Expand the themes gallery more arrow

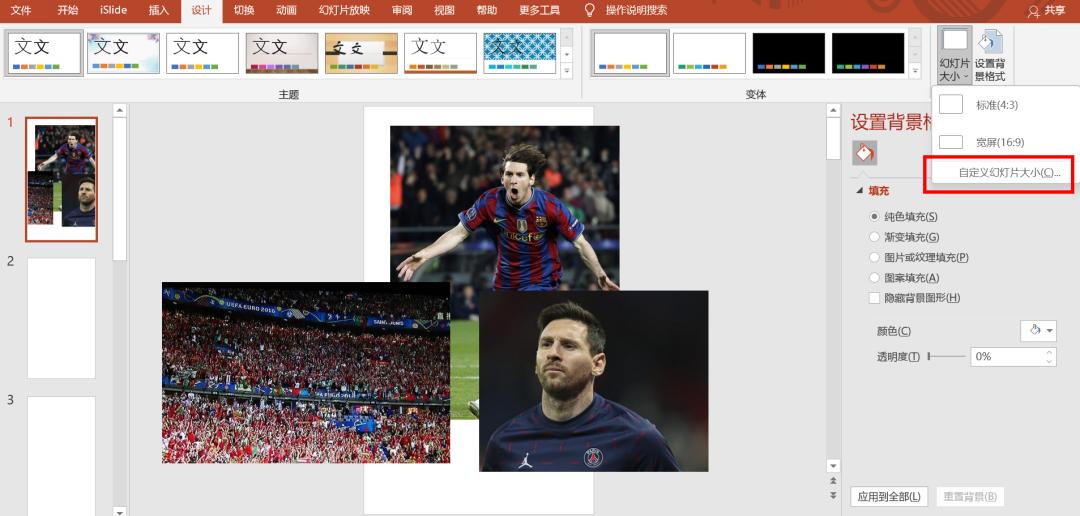[x=567, y=72]
